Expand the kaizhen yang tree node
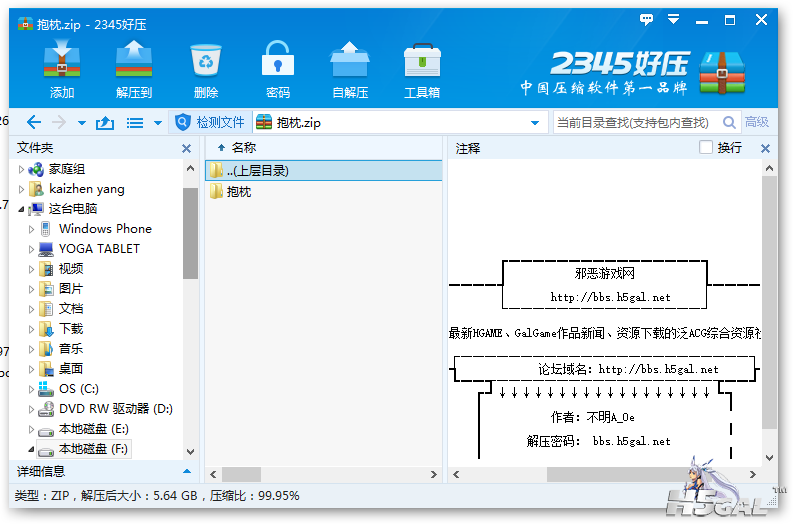 coord(21,189)
